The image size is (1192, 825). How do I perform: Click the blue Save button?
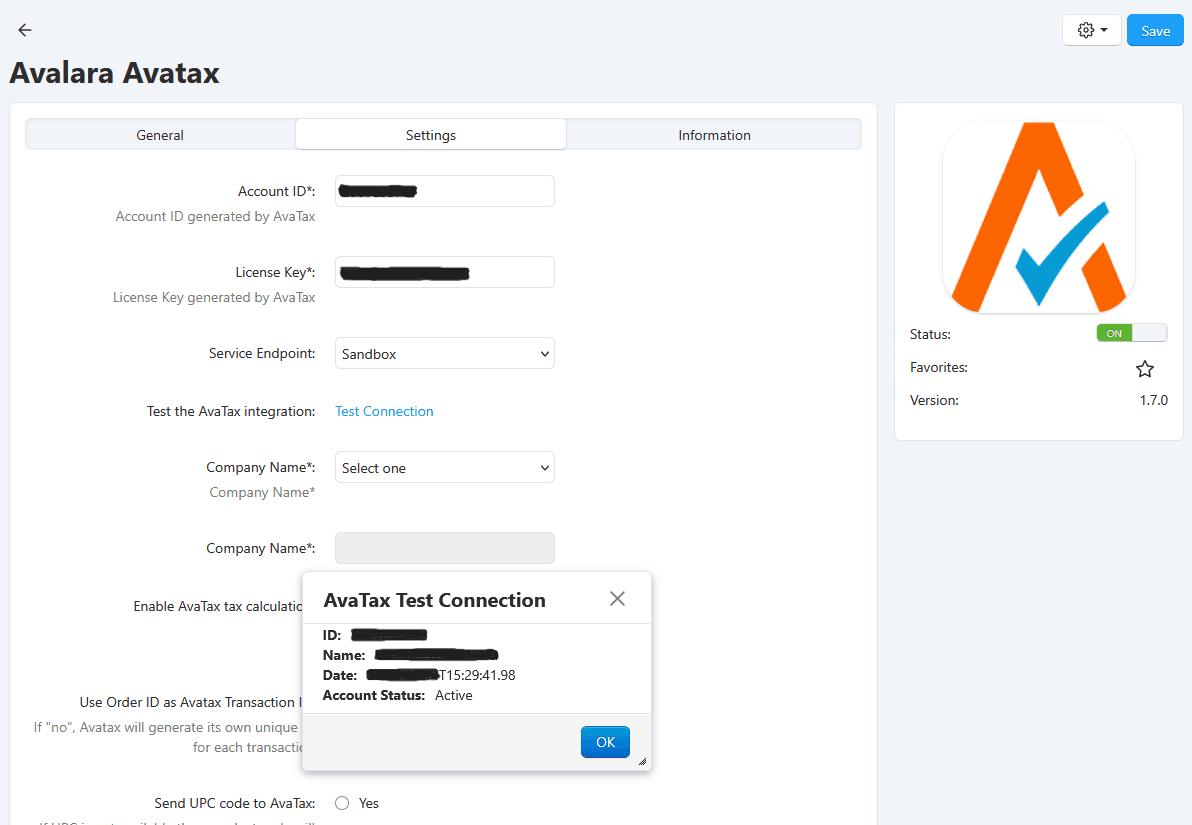point(1155,30)
